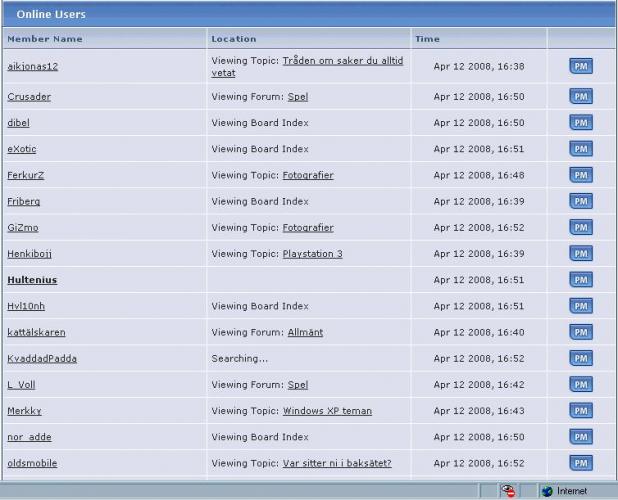Visit the Allmänt forum link

(305, 332)
